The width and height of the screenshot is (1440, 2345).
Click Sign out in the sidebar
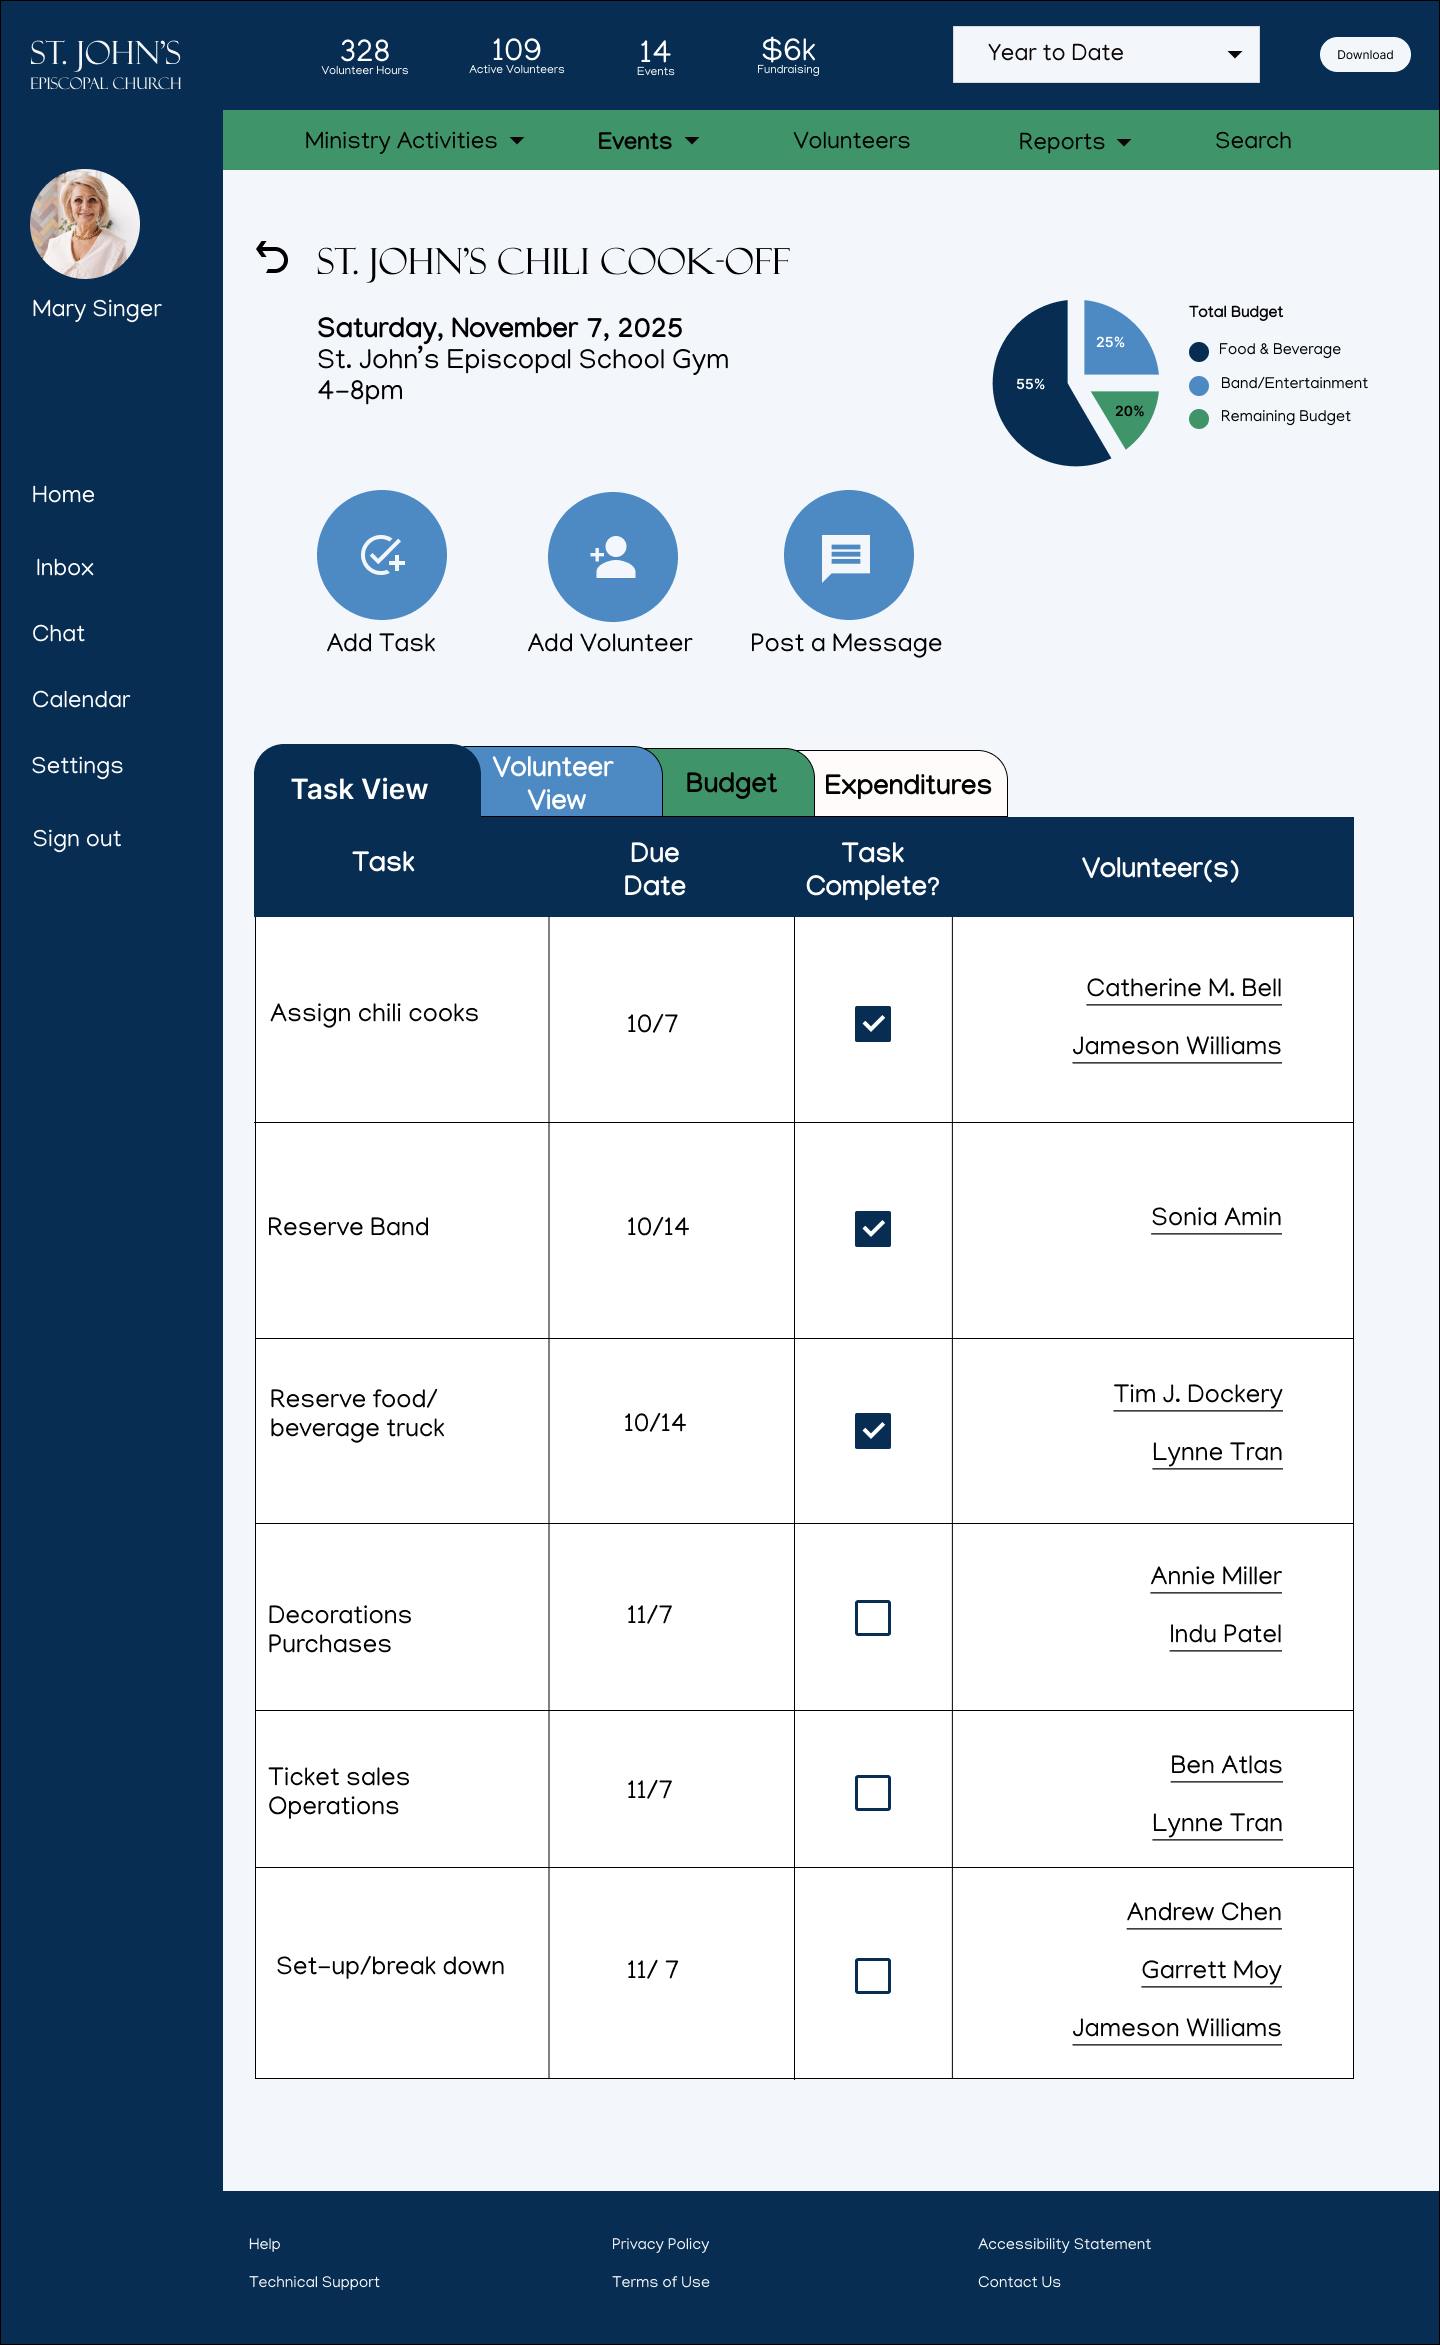coord(76,839)
